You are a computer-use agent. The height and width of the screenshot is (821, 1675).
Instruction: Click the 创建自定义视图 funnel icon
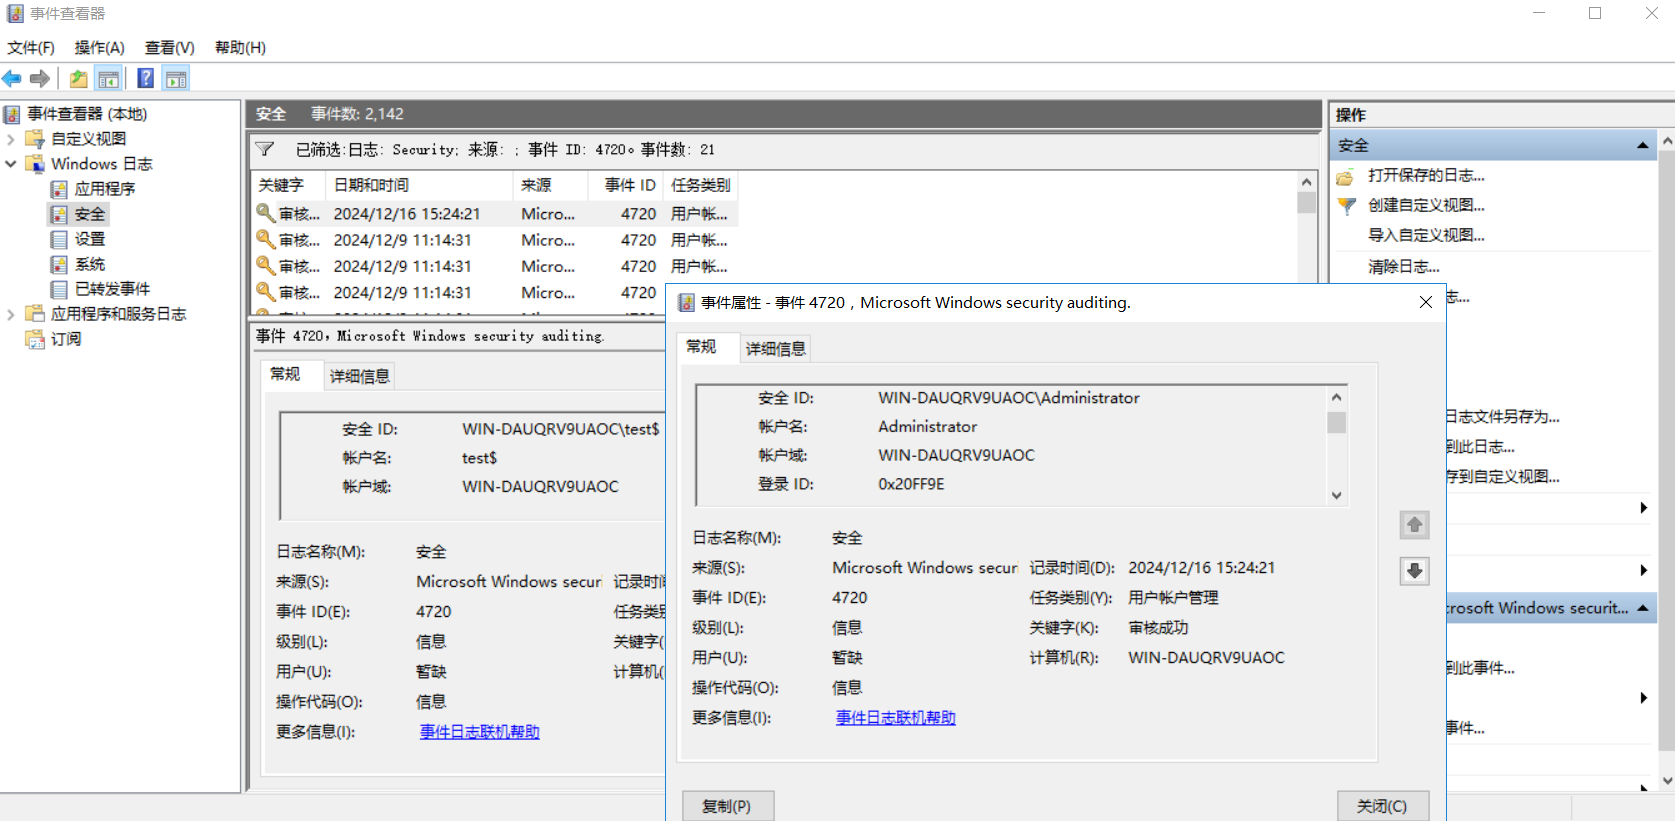tap(1346, 206)
